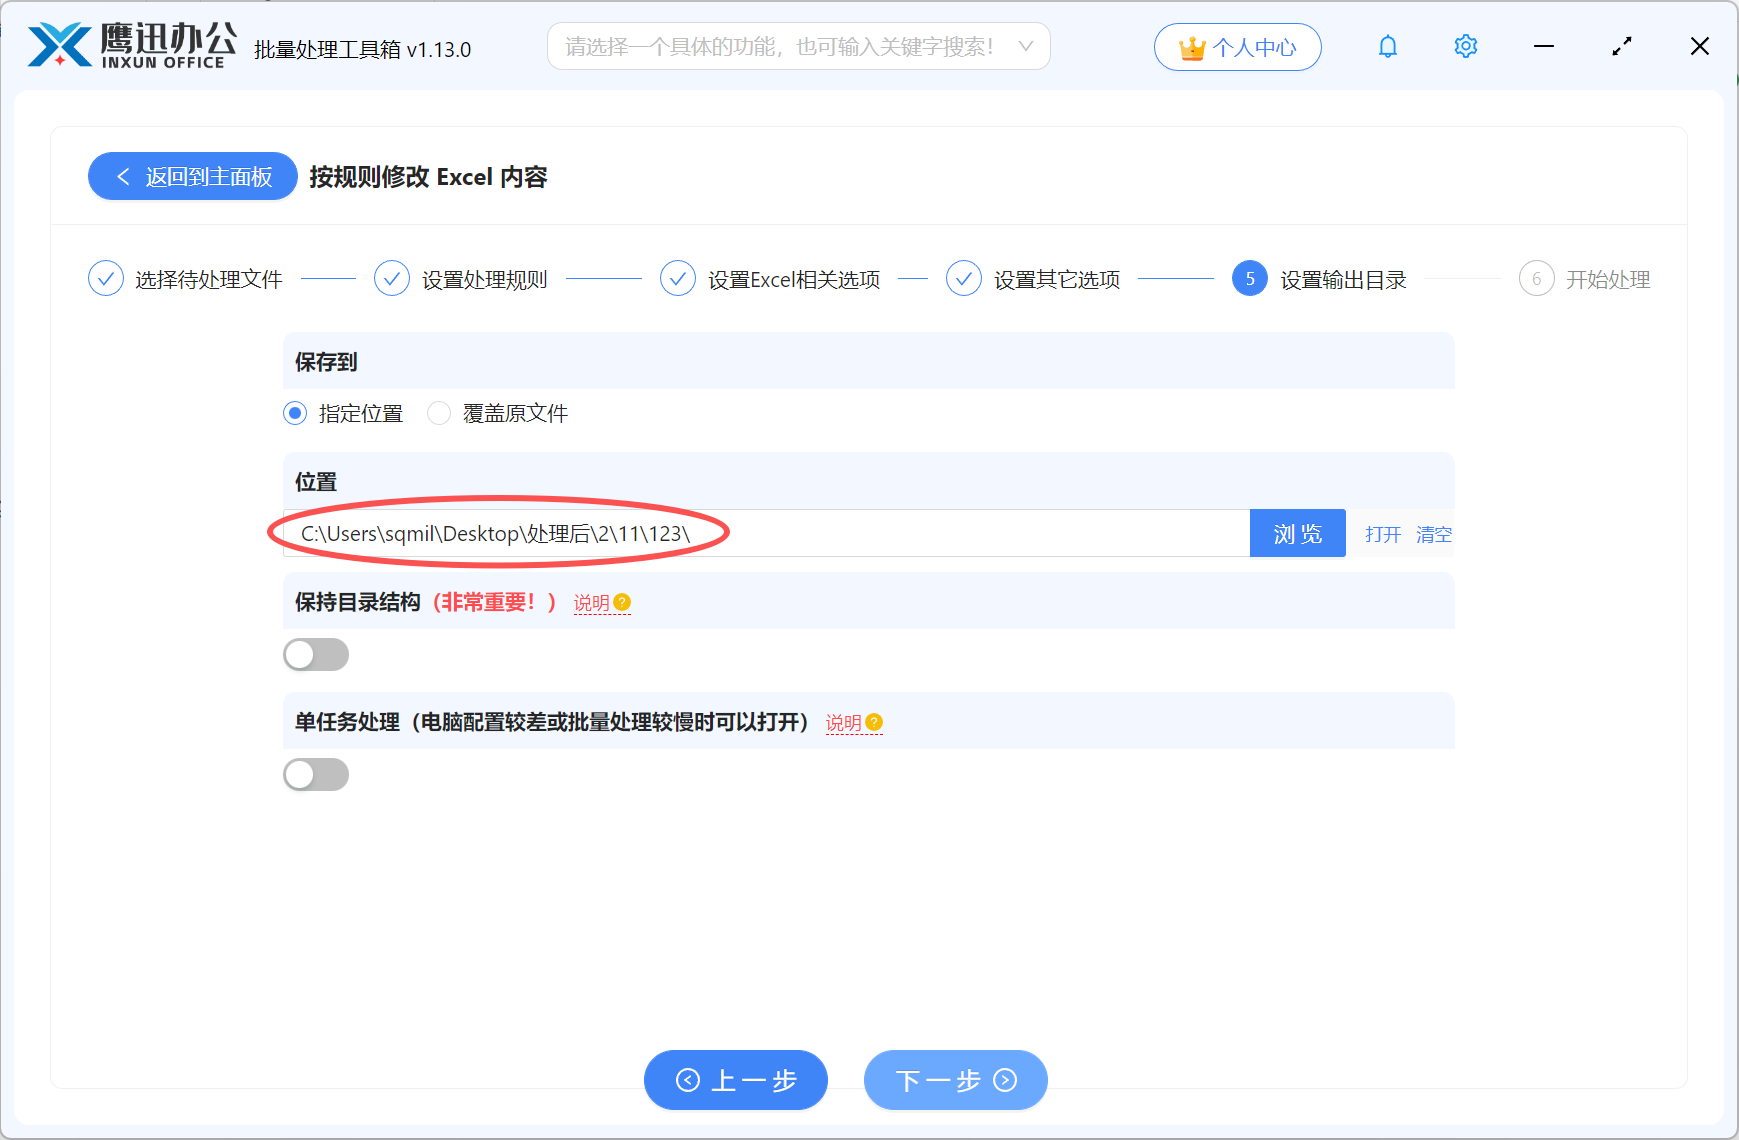Select the 覆盖原文件 radio option
Image resolution: width=1739 pixels, height=1140 pixels.
[x=438, y=413]
